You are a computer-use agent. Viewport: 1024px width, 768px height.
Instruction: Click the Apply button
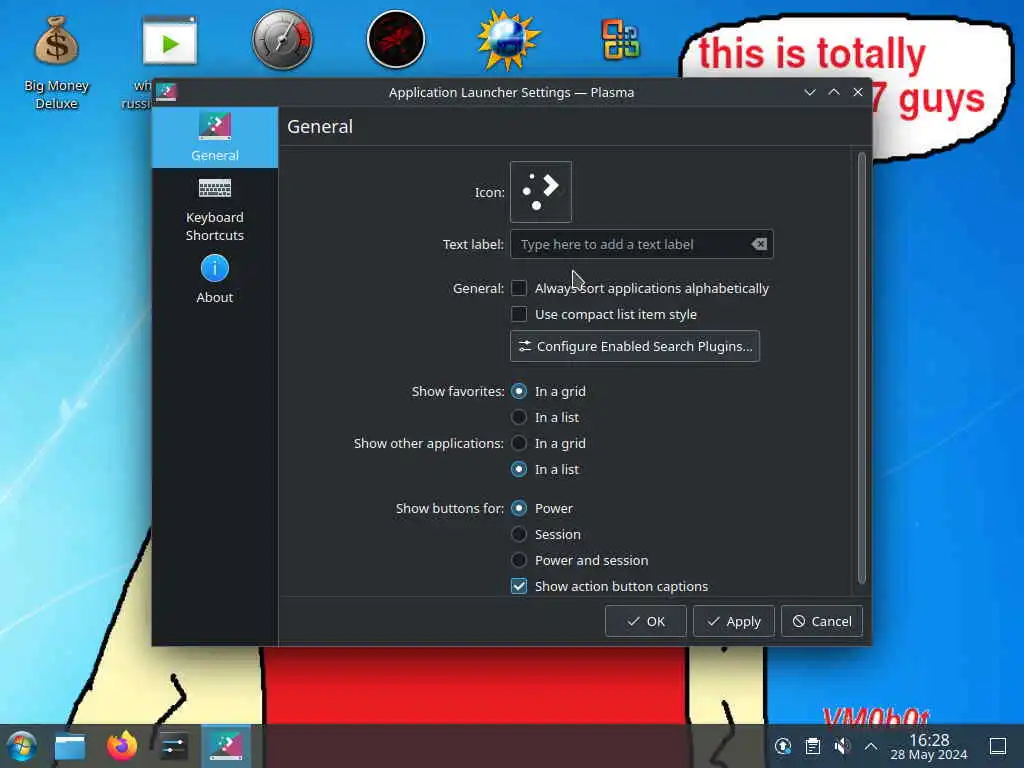733,621
